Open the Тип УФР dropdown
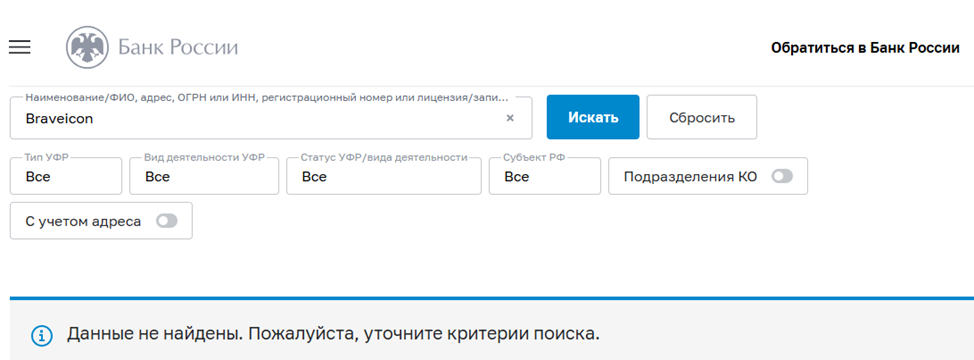The width and height of the screenshot is (974, 360). coord(66,176)
